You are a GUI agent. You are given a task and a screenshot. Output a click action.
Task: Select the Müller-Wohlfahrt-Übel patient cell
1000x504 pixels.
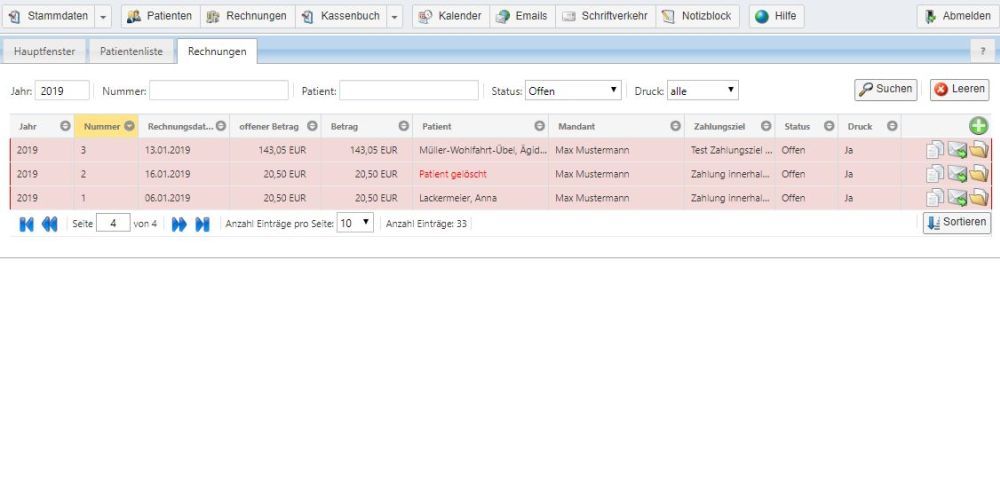(x=480, y=151)
